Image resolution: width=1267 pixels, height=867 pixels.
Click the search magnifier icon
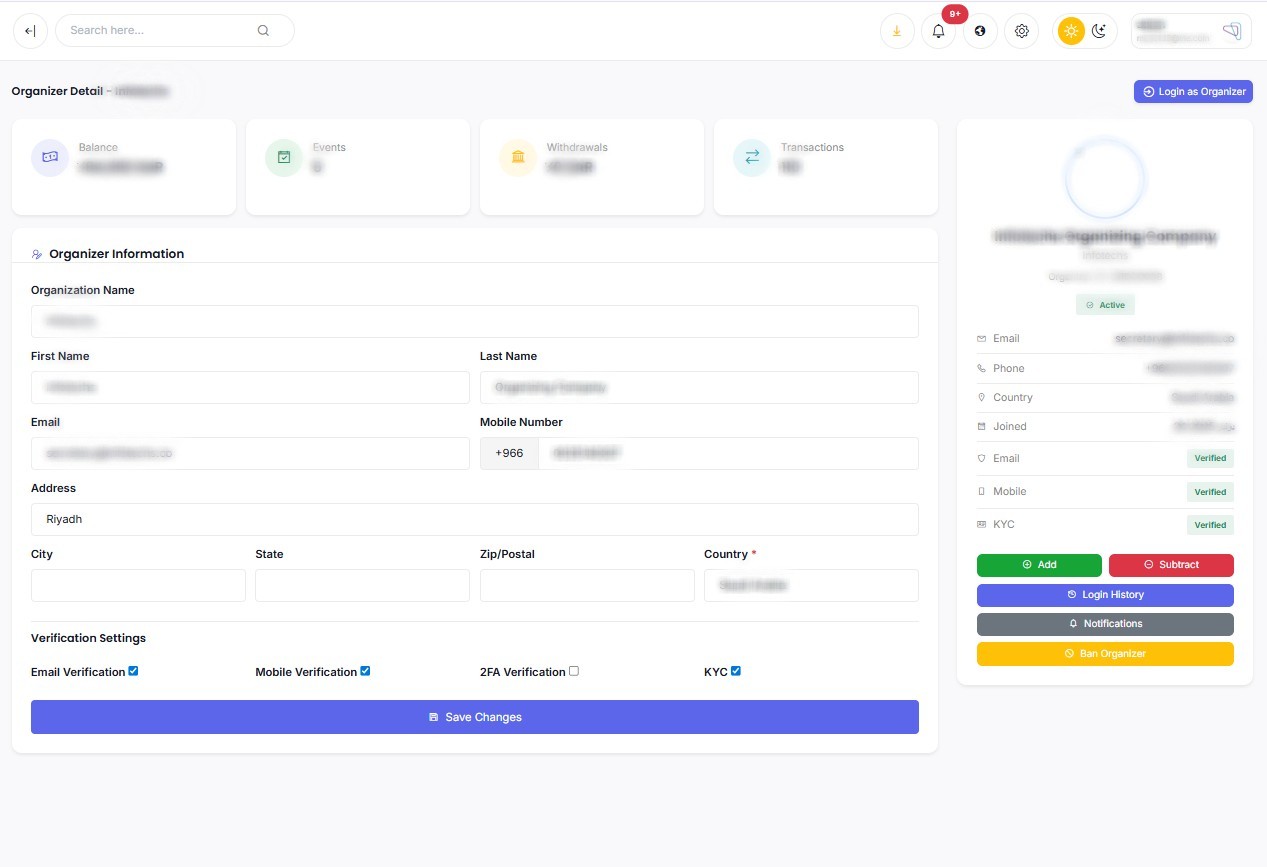[x=263, y=31]
